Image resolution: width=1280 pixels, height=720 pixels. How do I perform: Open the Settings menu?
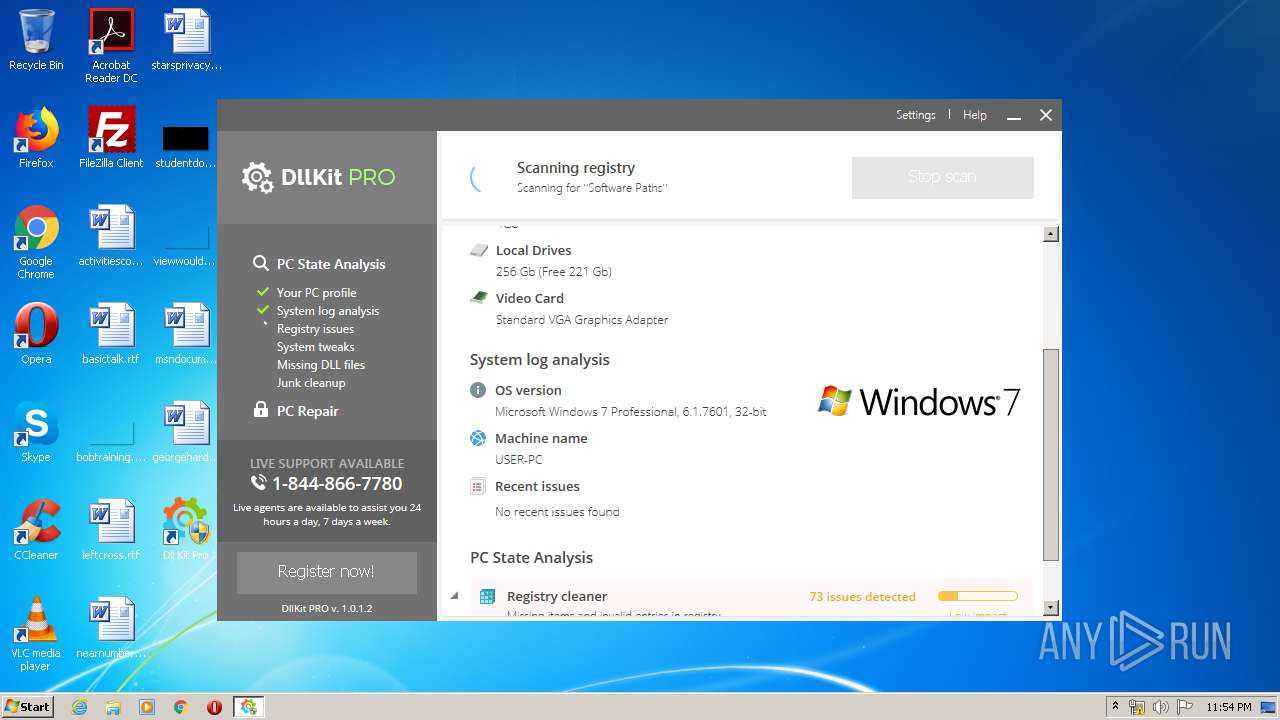point(915,115)
